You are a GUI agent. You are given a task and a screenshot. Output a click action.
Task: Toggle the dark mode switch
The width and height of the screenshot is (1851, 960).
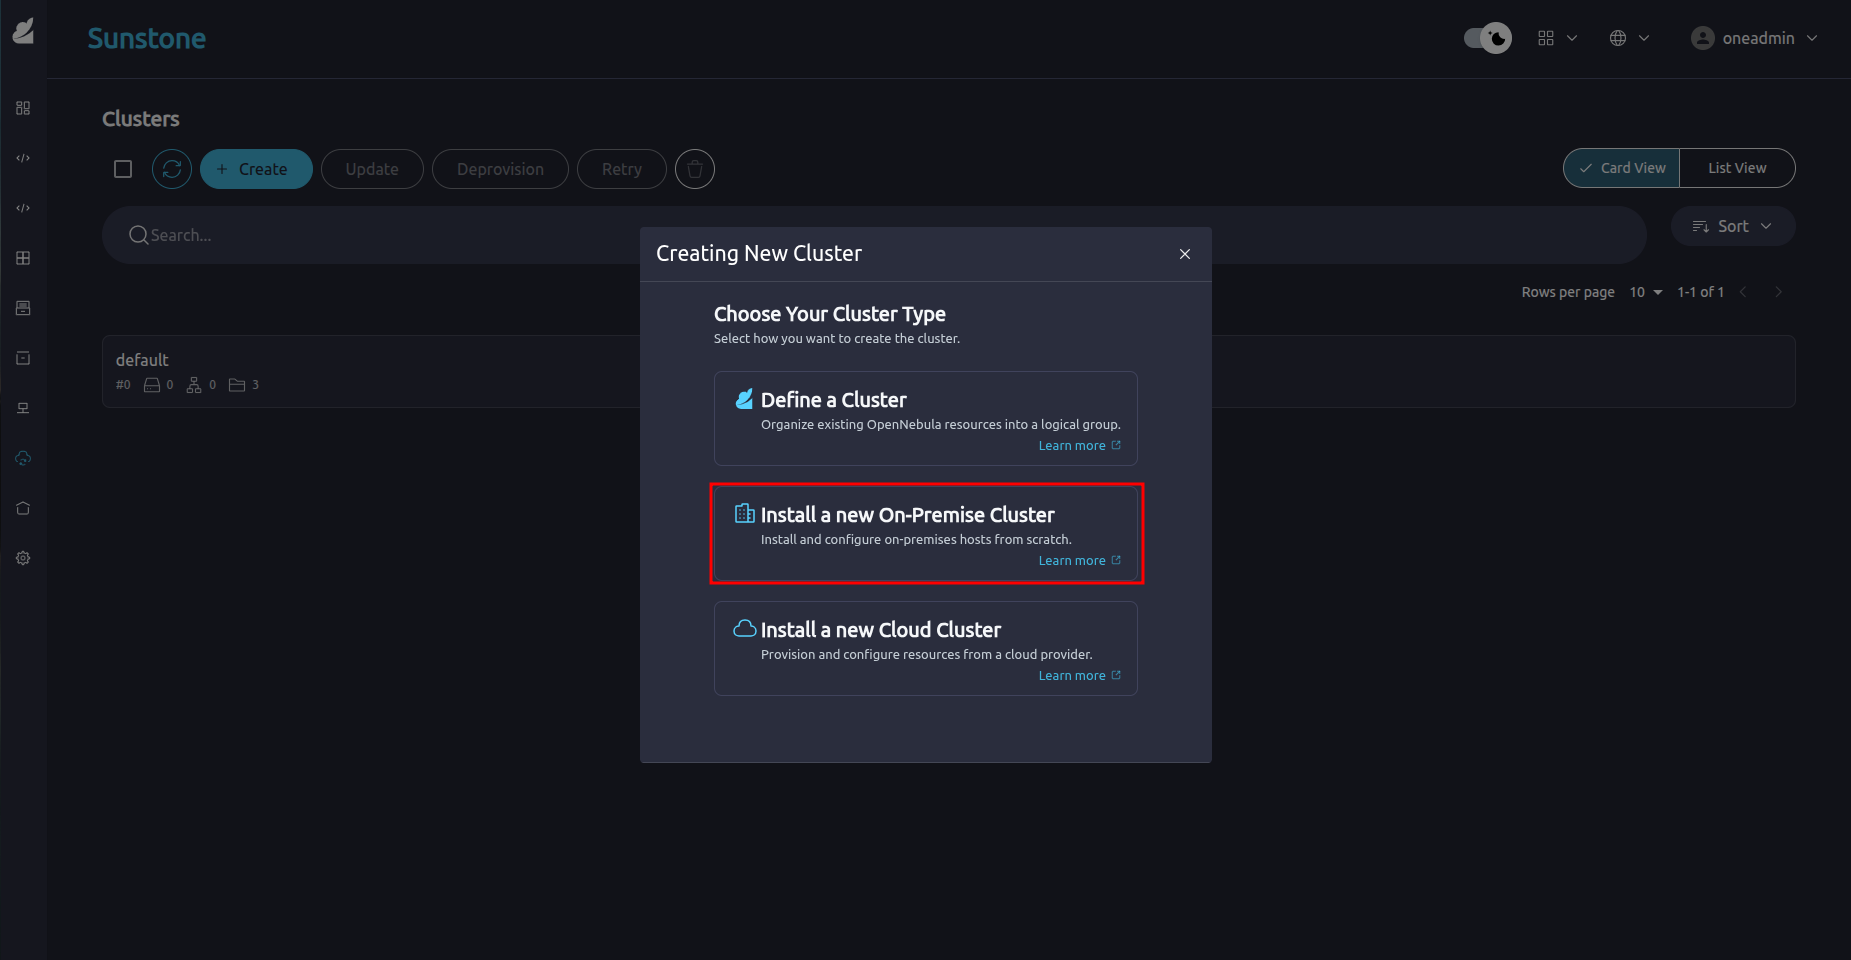point(1487,38)
